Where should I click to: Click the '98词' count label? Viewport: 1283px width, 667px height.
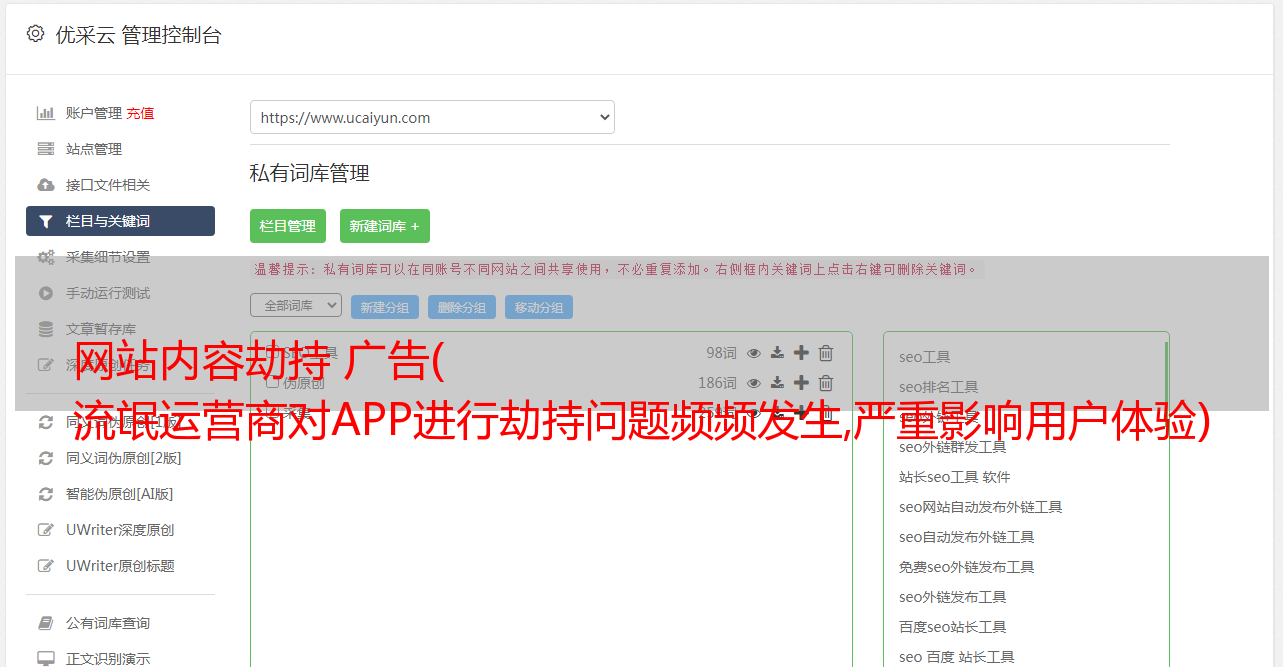click(x=721, y=353)
